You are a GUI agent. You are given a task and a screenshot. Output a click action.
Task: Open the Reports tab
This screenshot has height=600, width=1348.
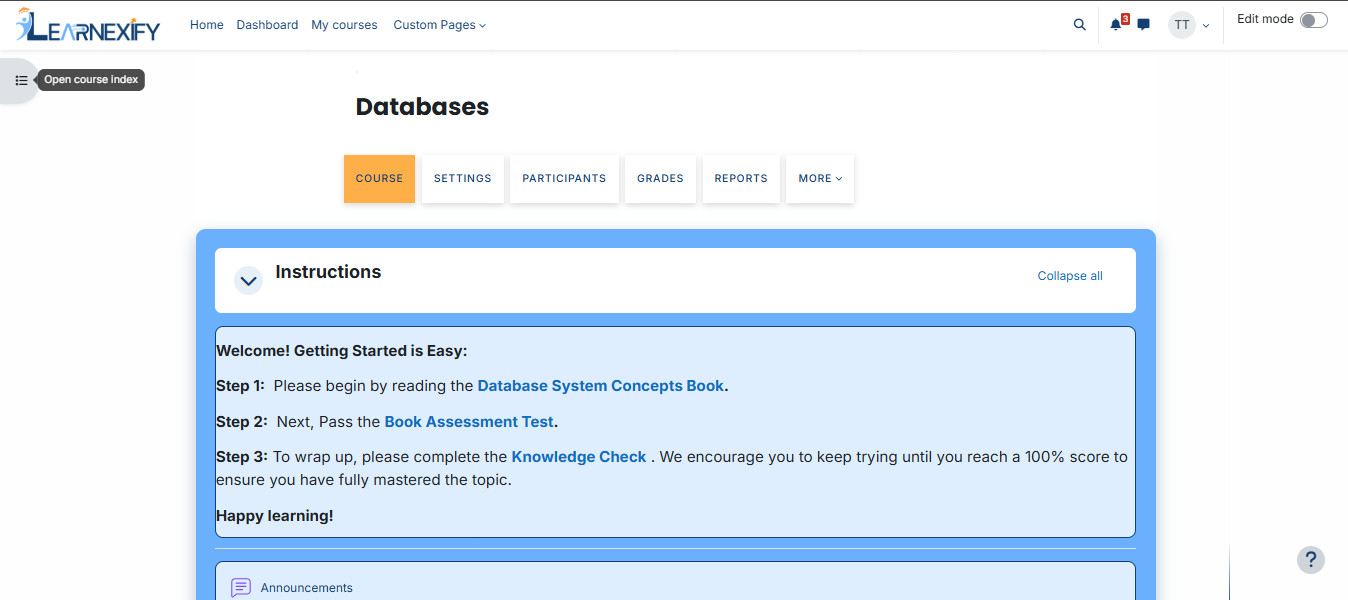tap(741, 179)
